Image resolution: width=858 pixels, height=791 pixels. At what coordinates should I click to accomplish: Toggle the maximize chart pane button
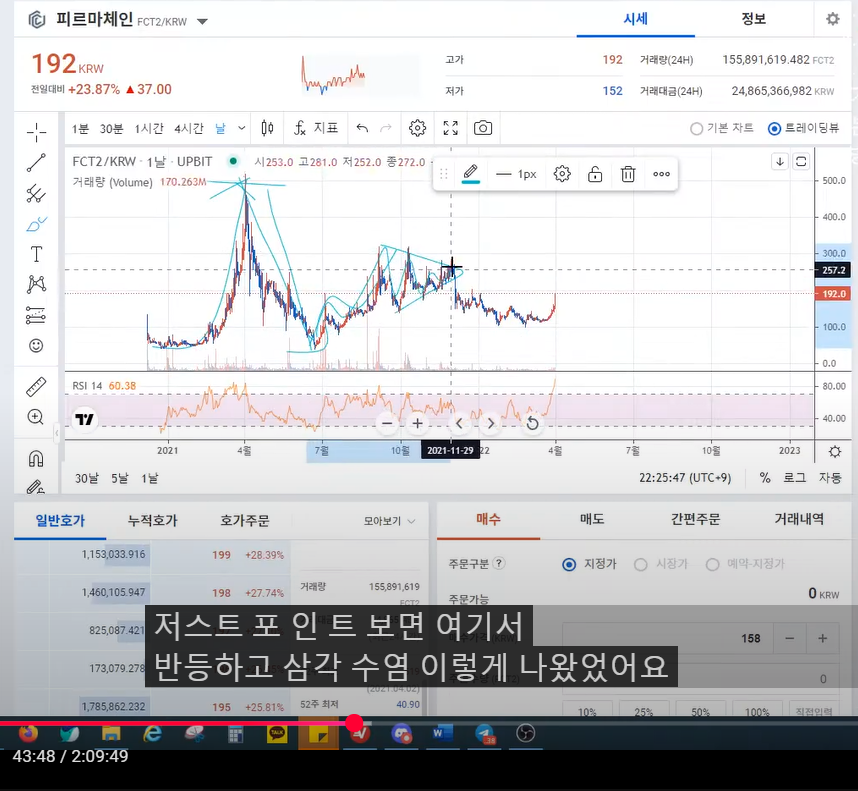coord(801,161)
